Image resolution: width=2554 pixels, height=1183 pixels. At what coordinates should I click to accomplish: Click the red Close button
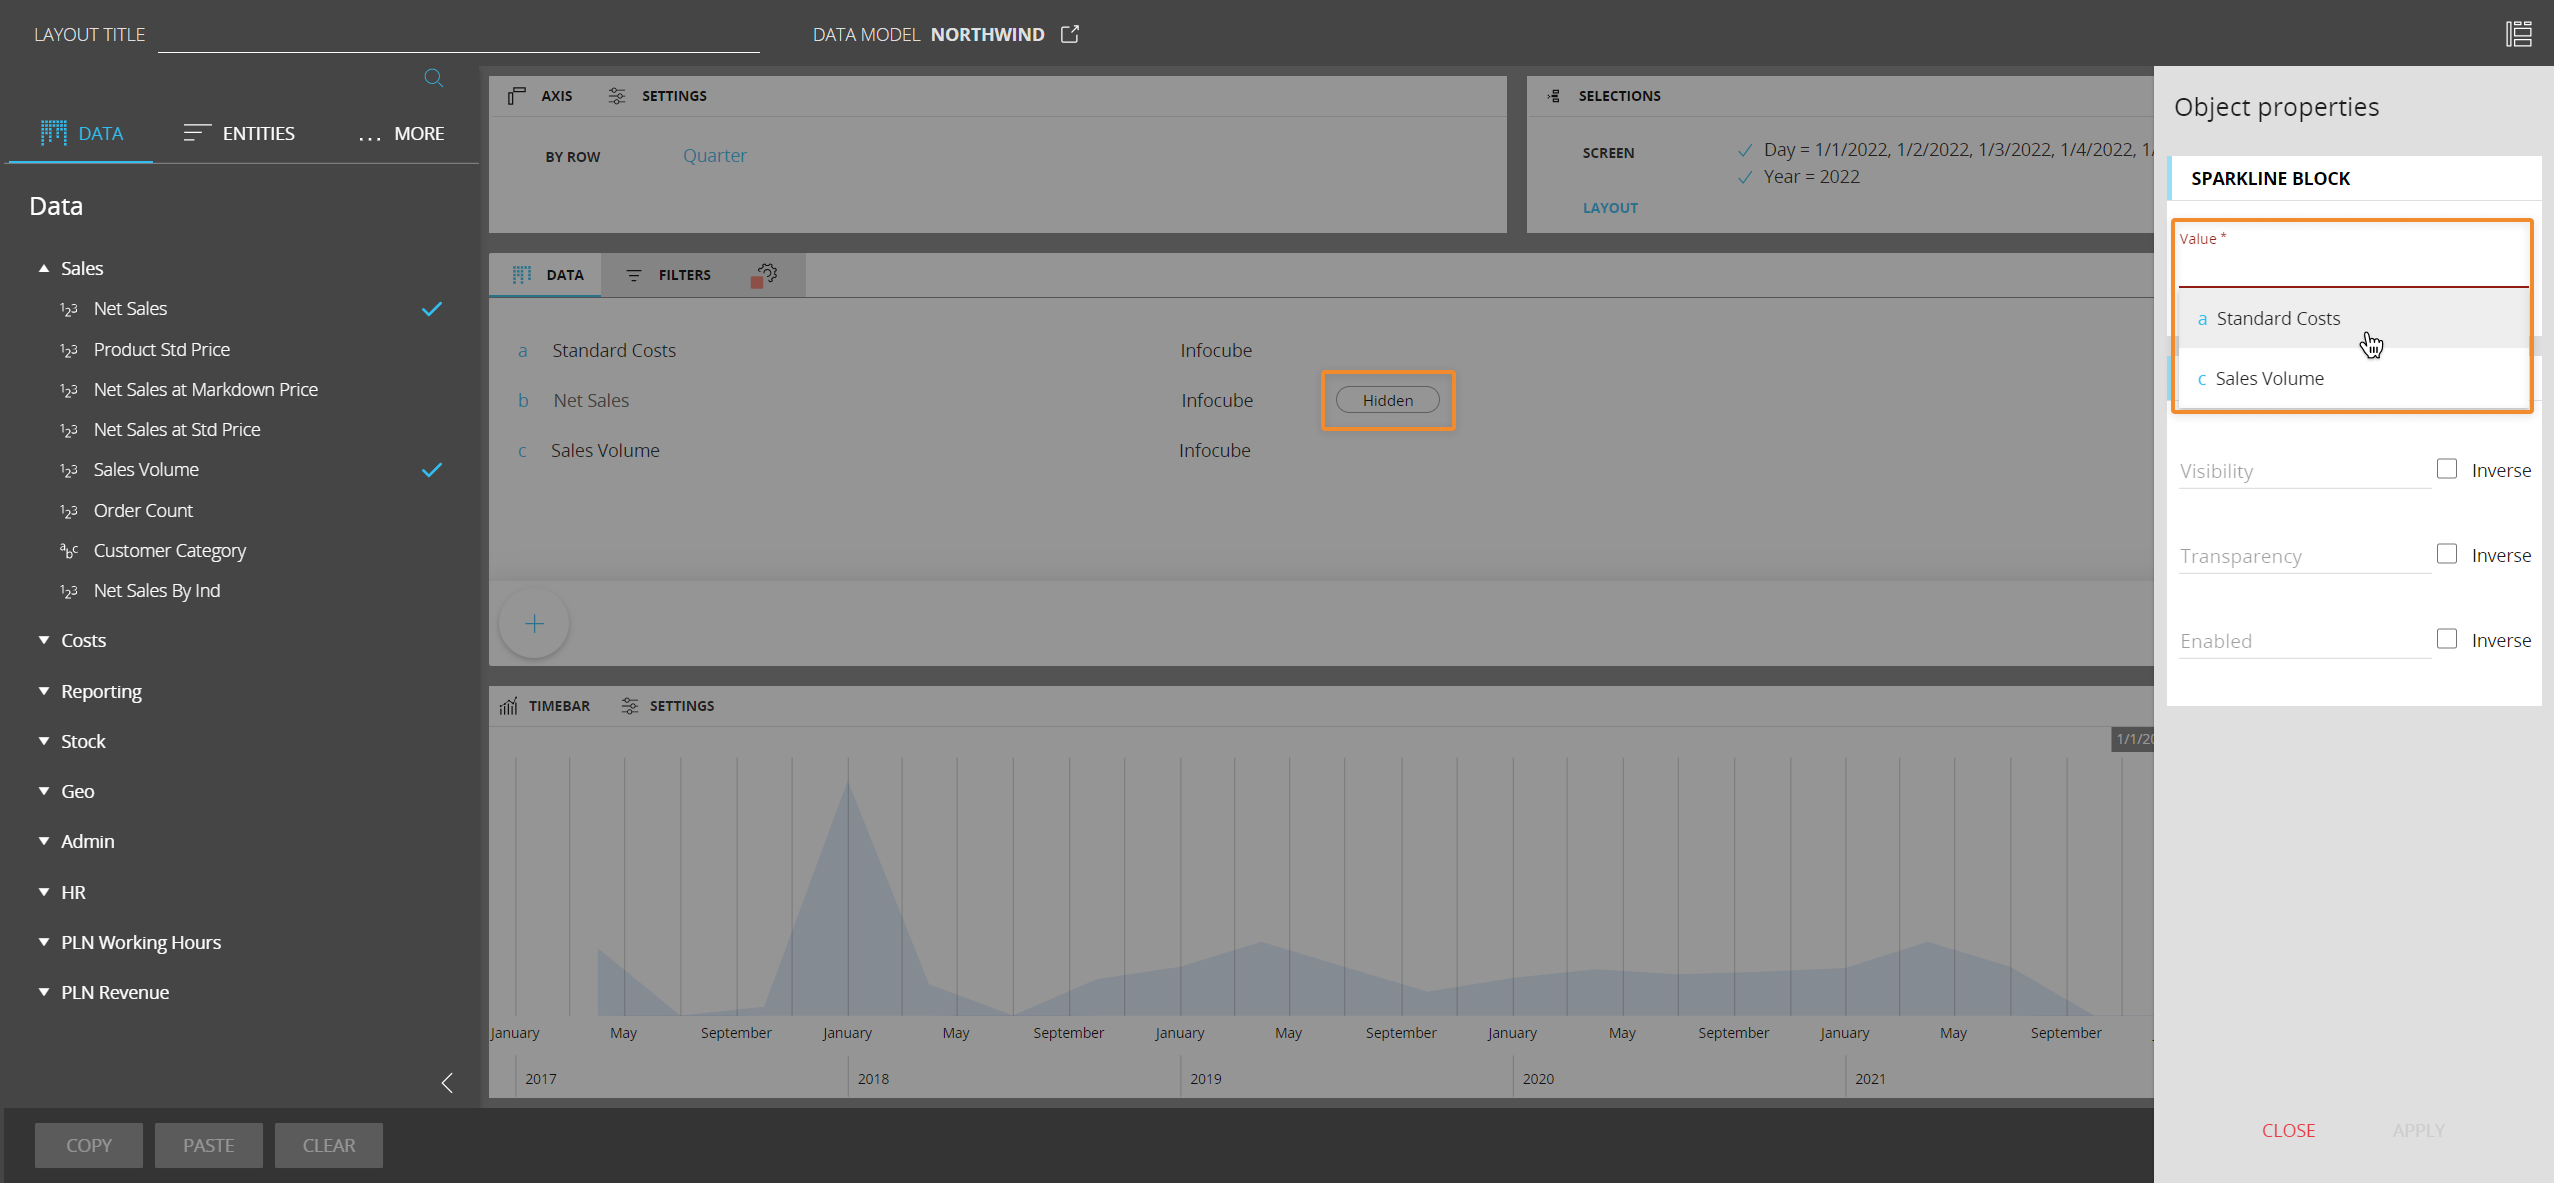[x=2288, y=1130]
